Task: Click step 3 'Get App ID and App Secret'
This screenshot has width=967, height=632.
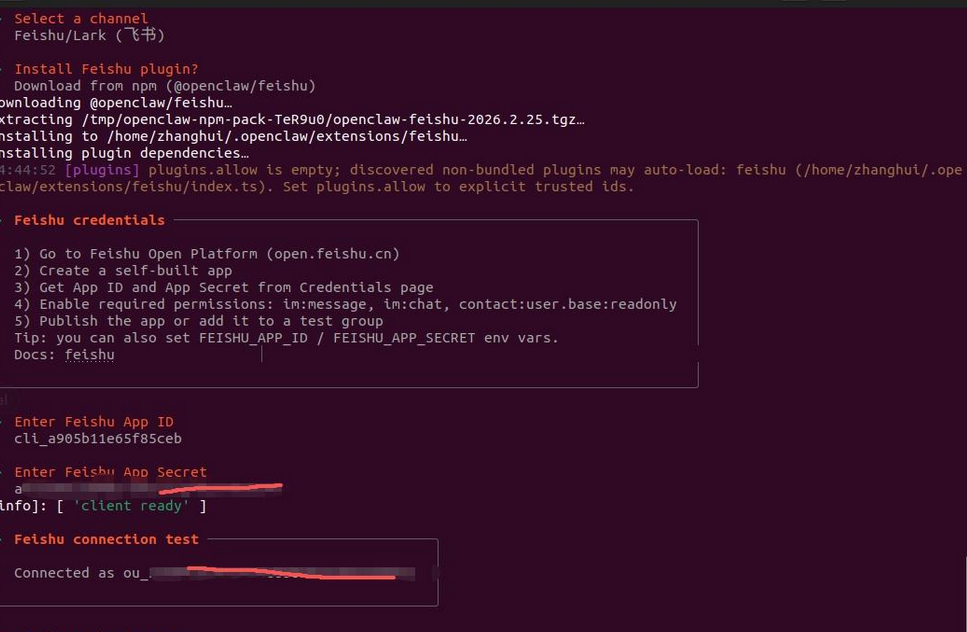Action: tap(223, 287)
